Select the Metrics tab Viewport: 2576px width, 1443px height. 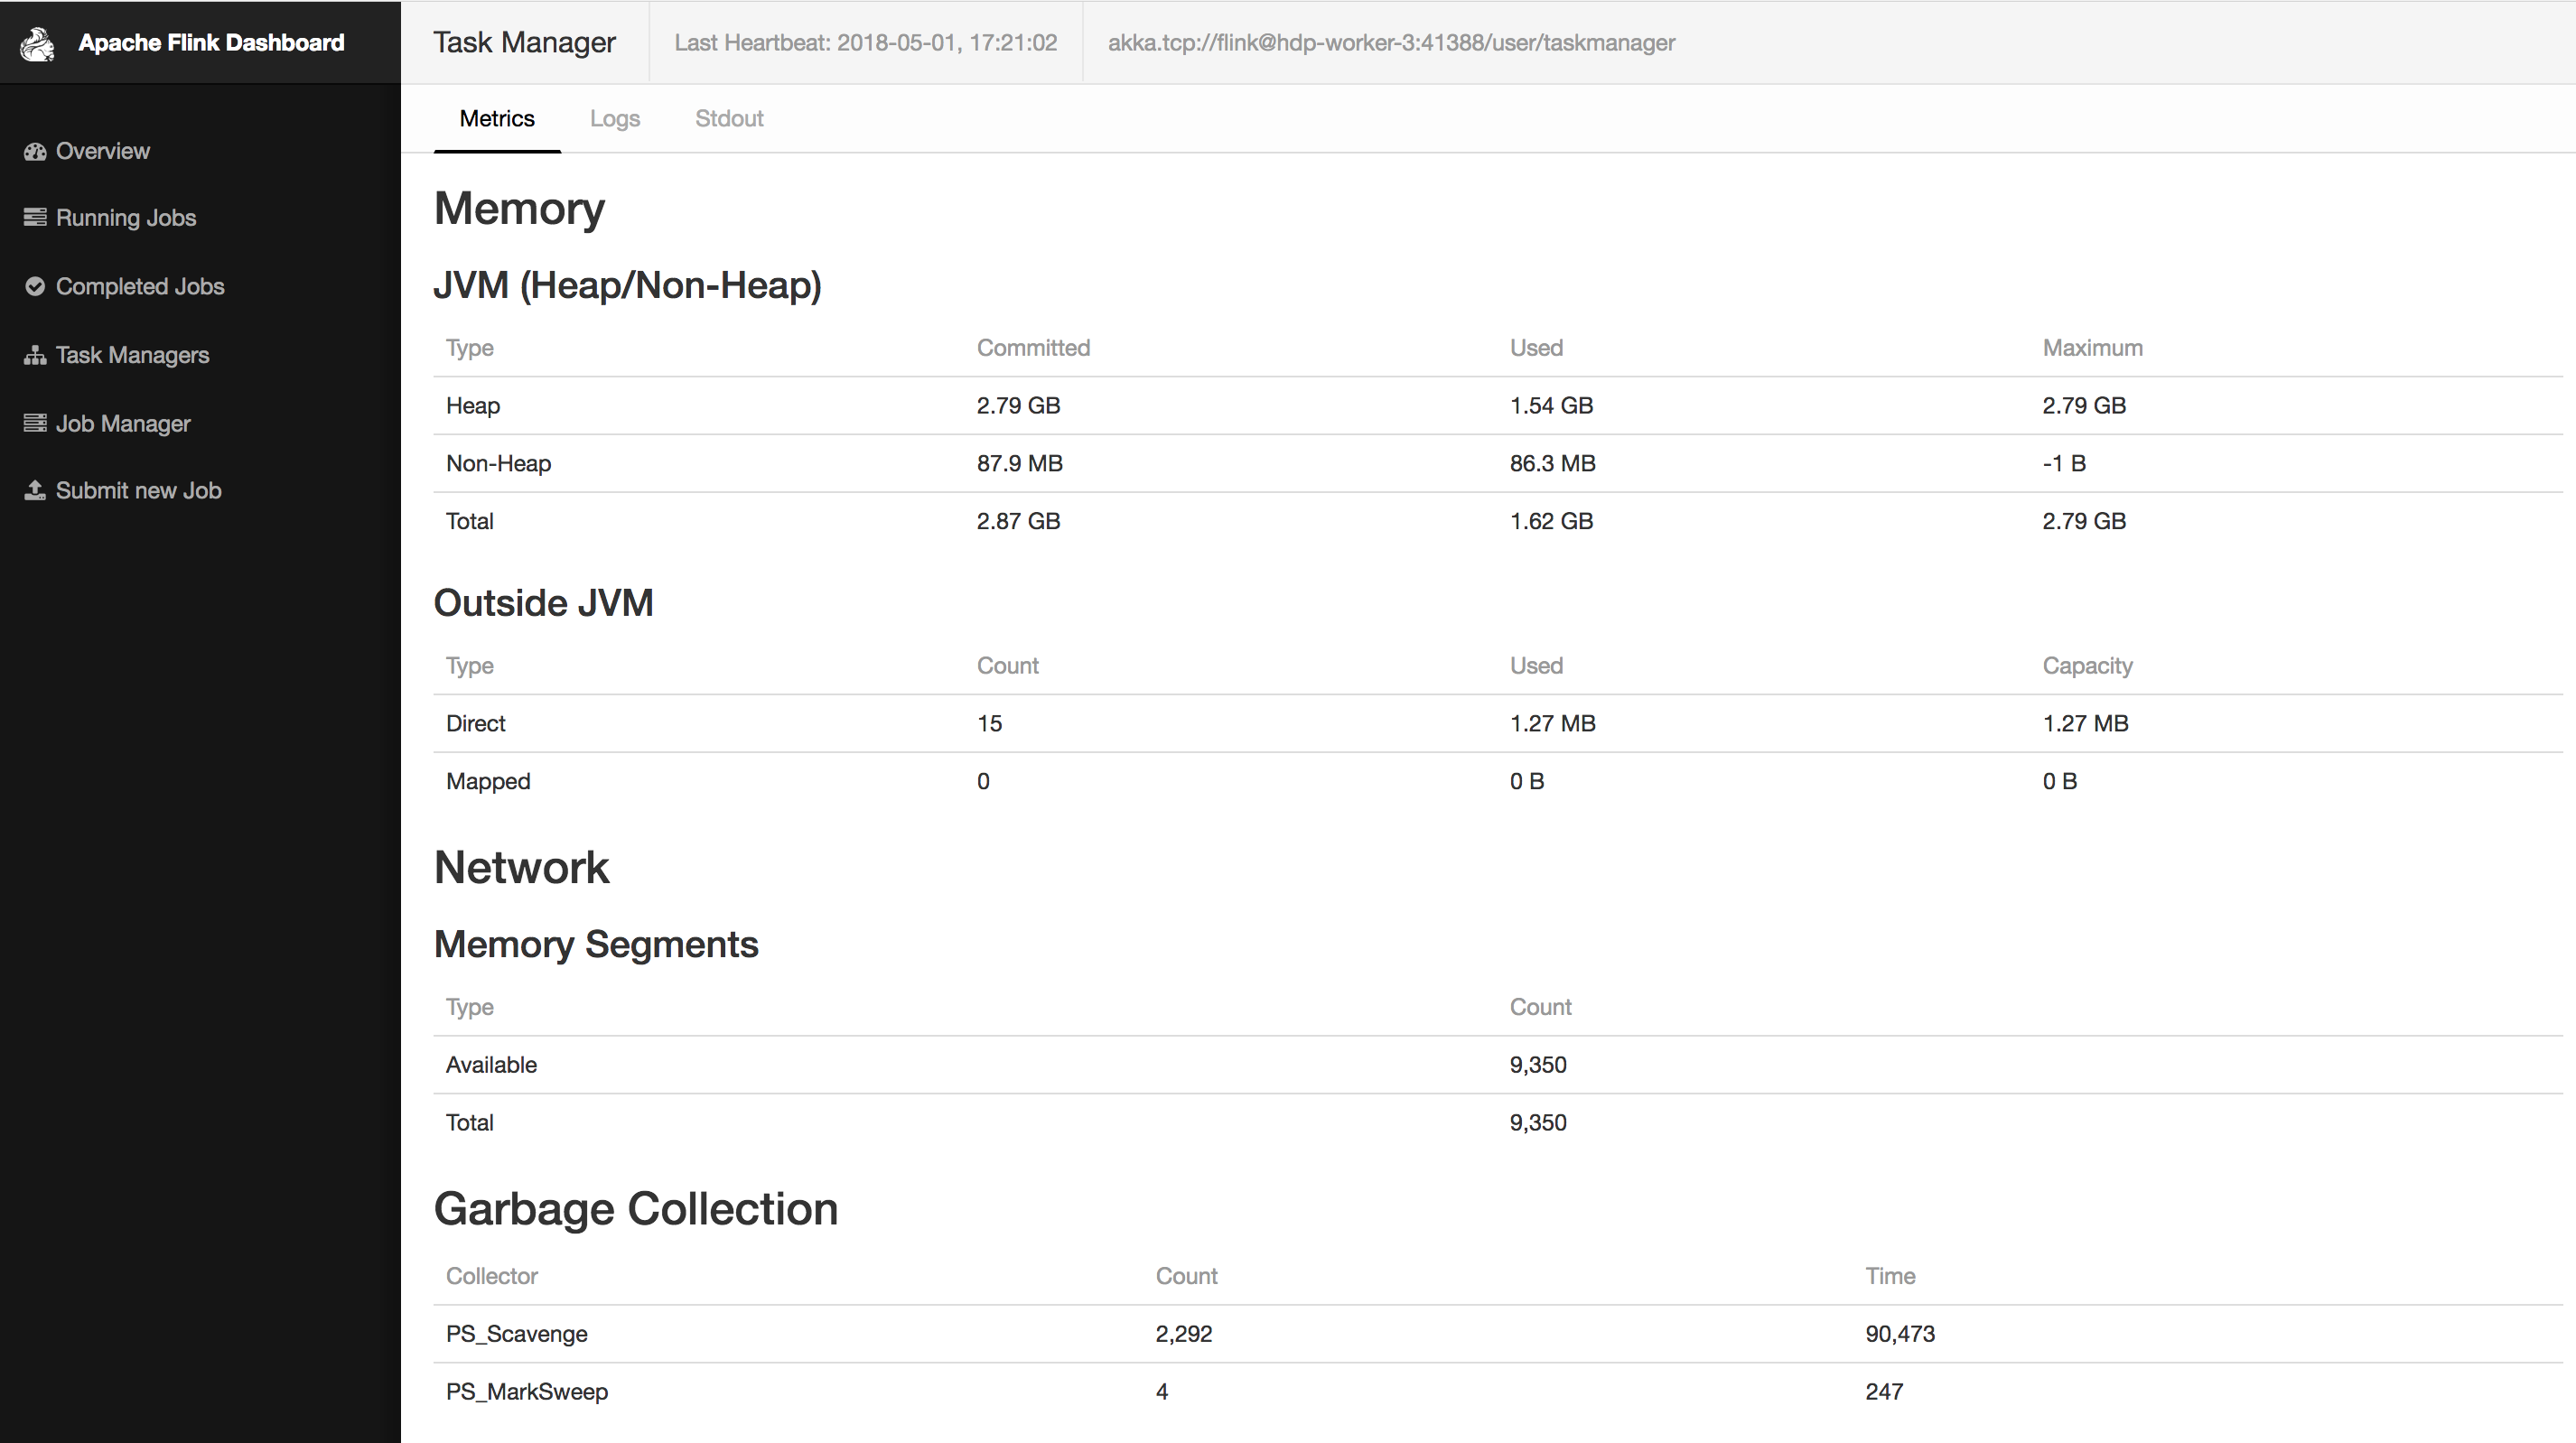click(497, 119)
